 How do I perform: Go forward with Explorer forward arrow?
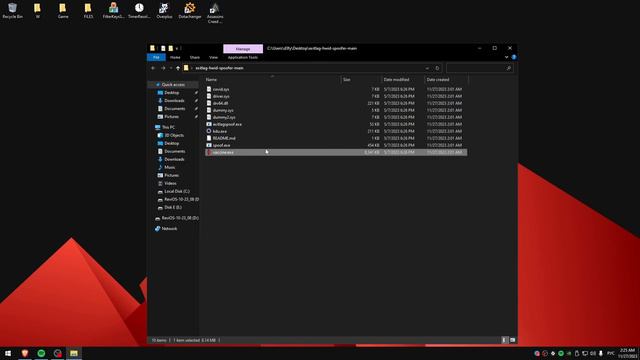tap(163, 68)
